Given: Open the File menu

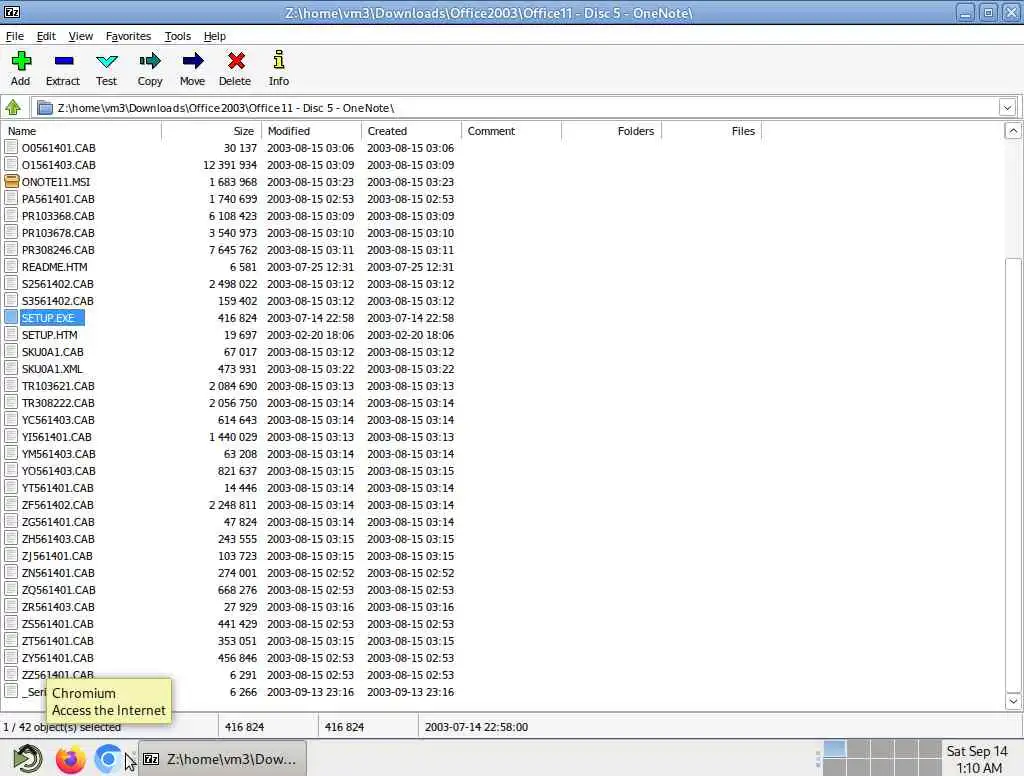Looking at the screenshot, I should pos(14,36).
